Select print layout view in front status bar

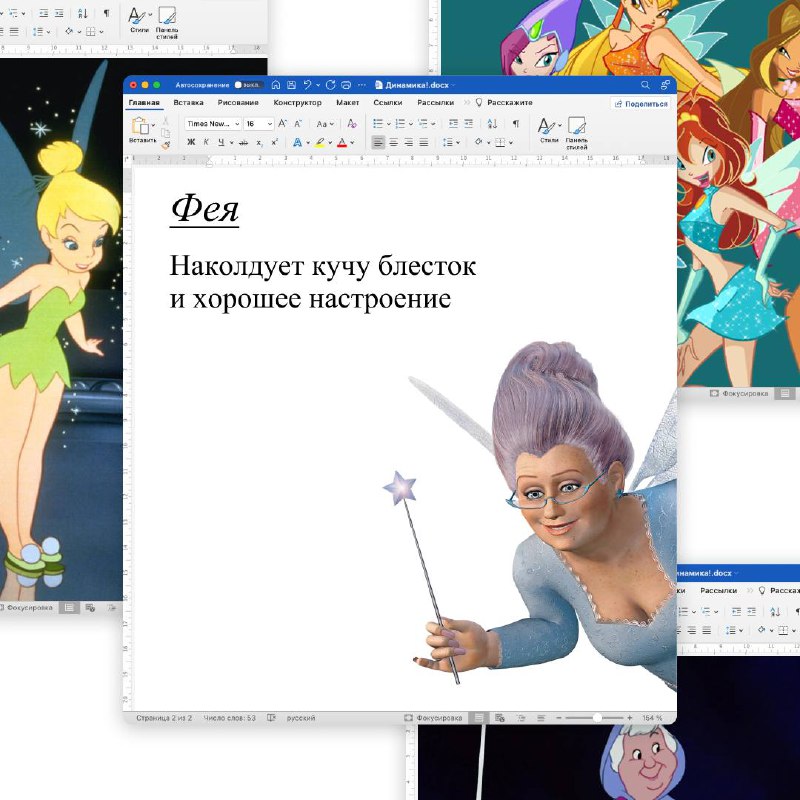coord(479,717)
